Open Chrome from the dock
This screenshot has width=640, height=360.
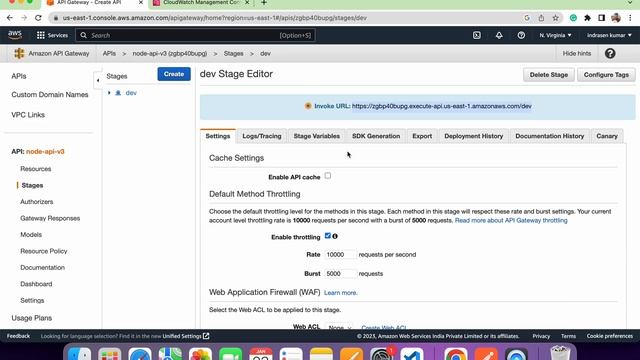click(x=456, y=354)
